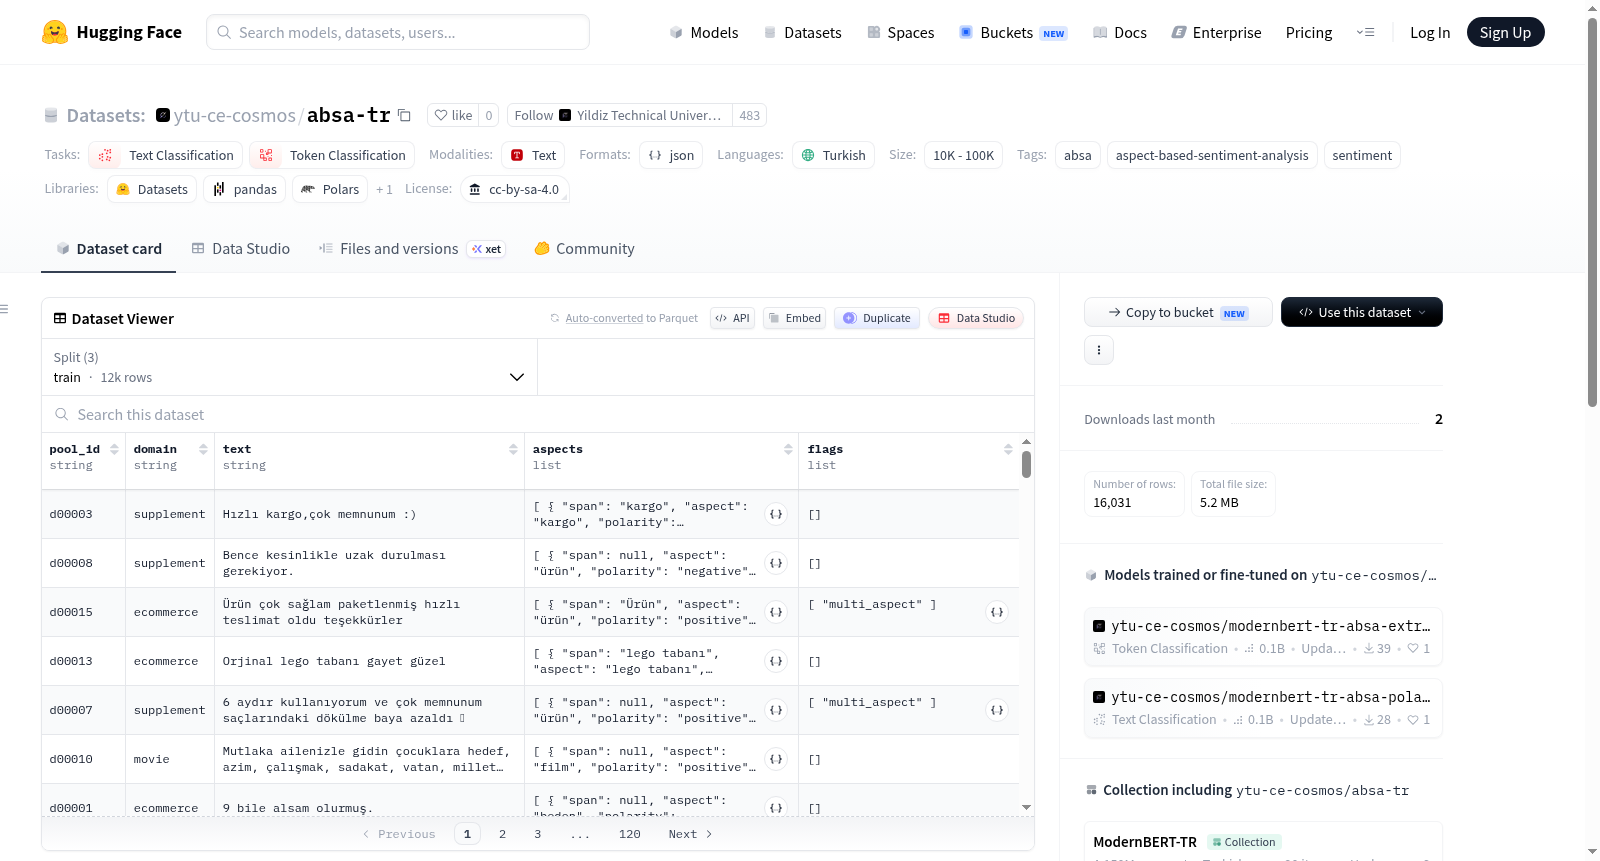Show the +1 additional libraries
This screenshot has width=1600, height=861.
[x=384, y=189]
